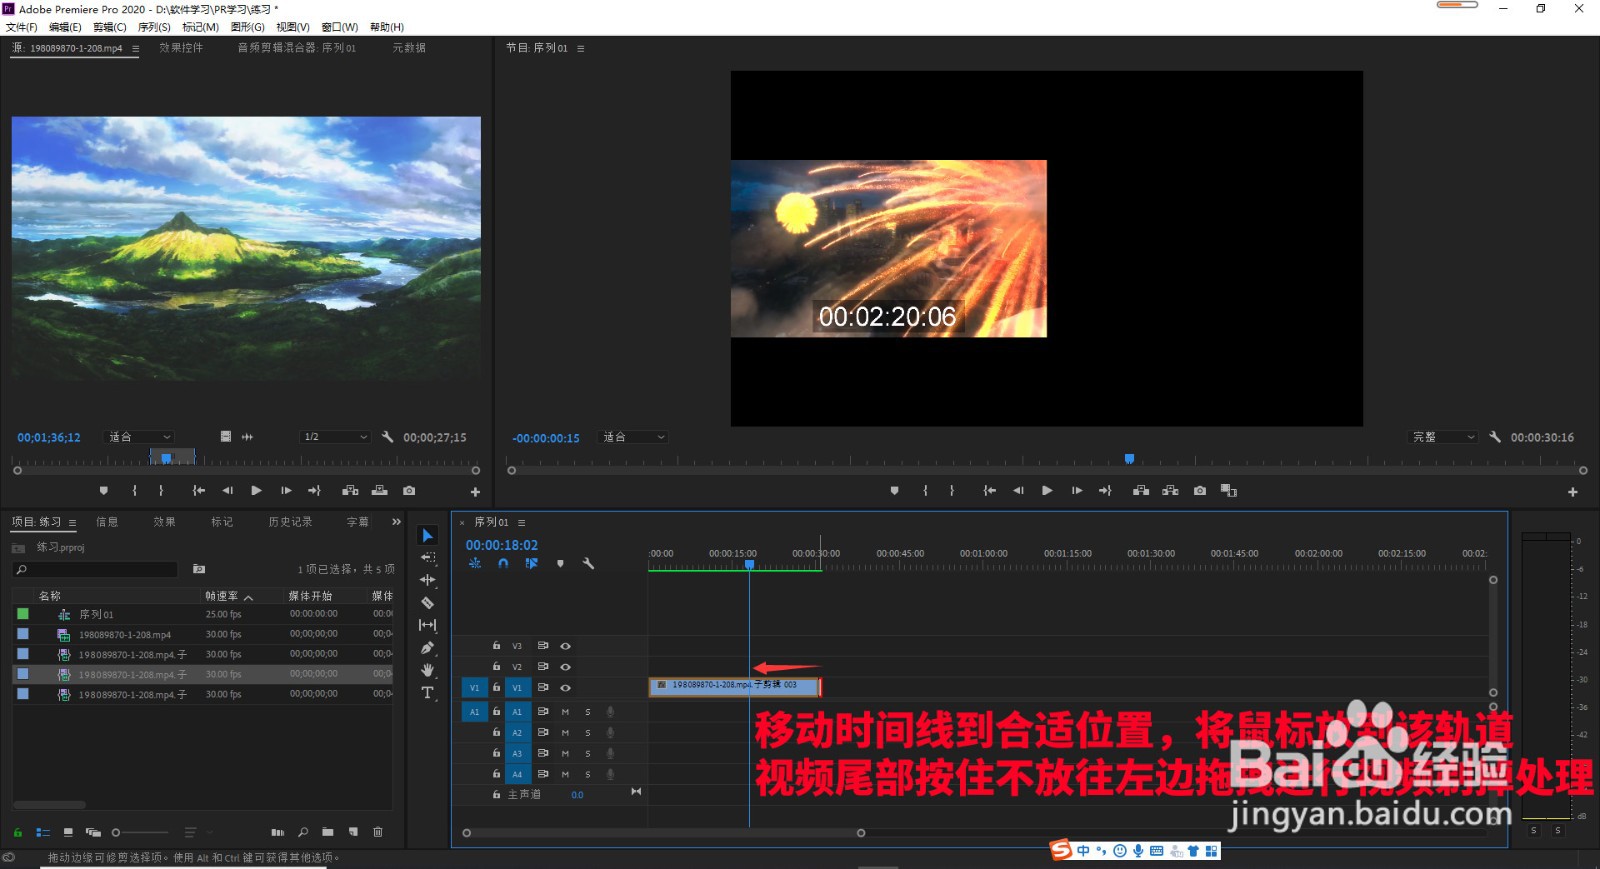Click the Find magnifier in project panel
The width and height of the screenshot is (1600, 869).
[303, 832]
